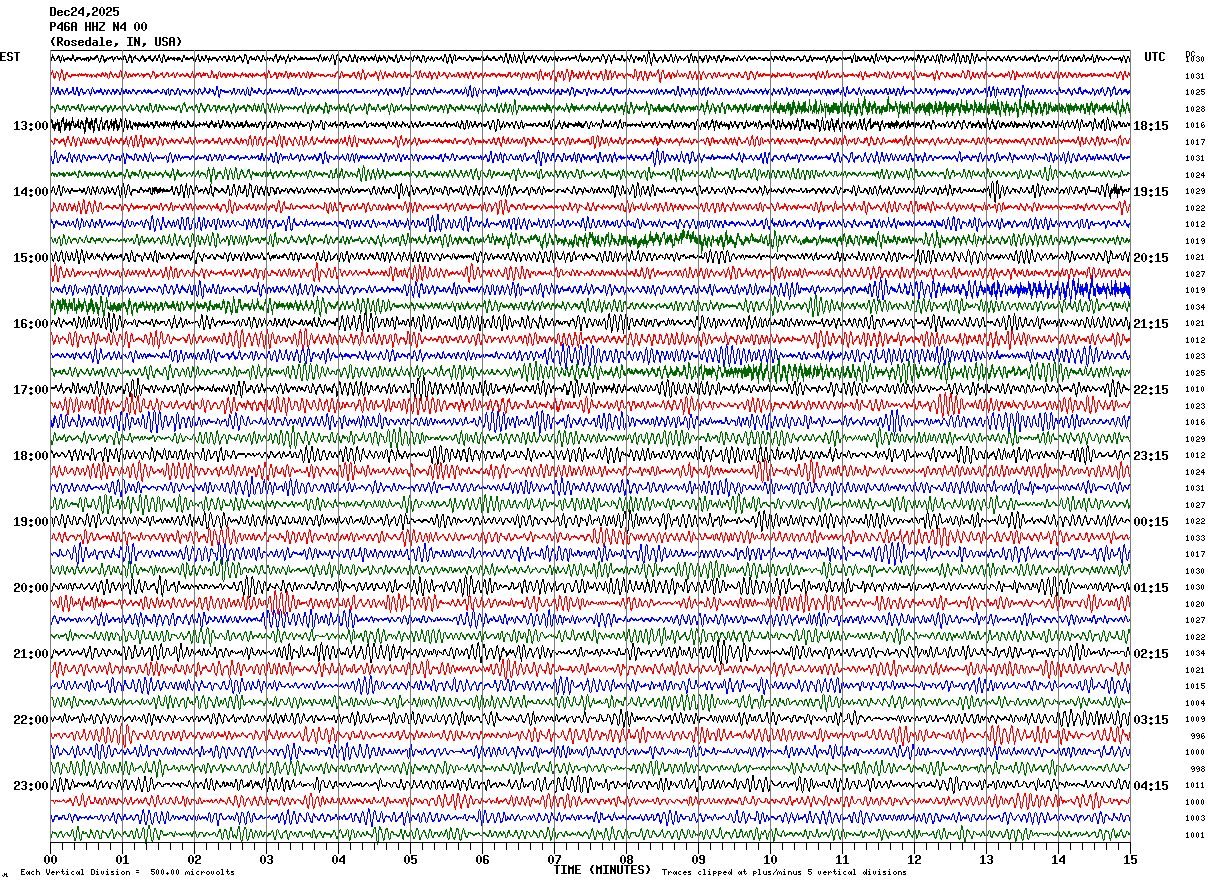The width and height of the screenshot is (1210, 886).
Task: Click minute tick '04' on time axis
Action: click(x=338, y=859)
